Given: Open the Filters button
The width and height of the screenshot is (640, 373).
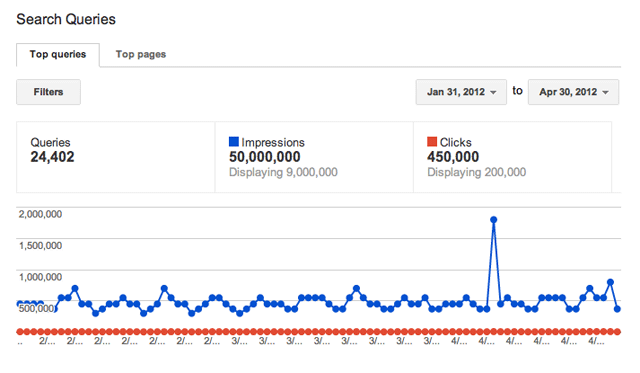Looking at the screenshot, I should (x=48, y=92).
